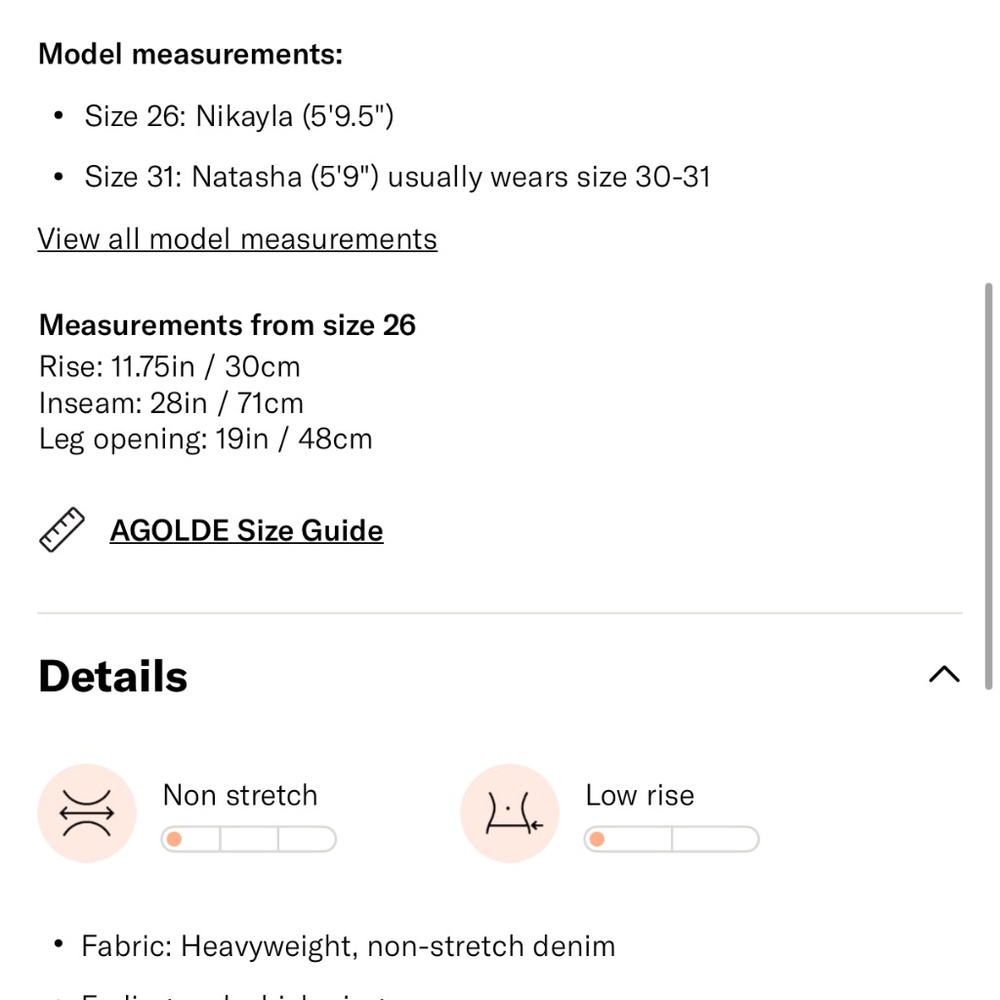Click the Inseam 28in measurement text

click(171, 403)
